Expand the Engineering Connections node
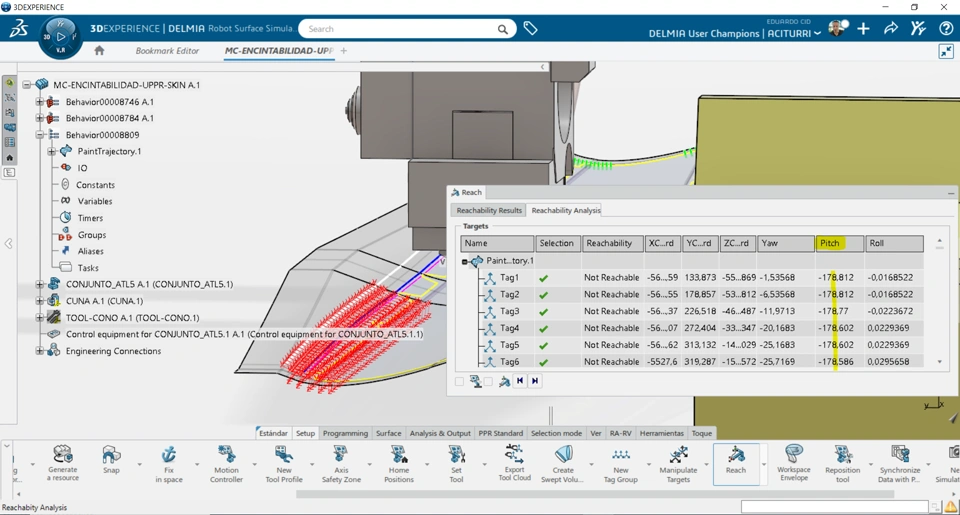This screenshot has width=960, height=515. pyautogui.click(x=39, y=351)
